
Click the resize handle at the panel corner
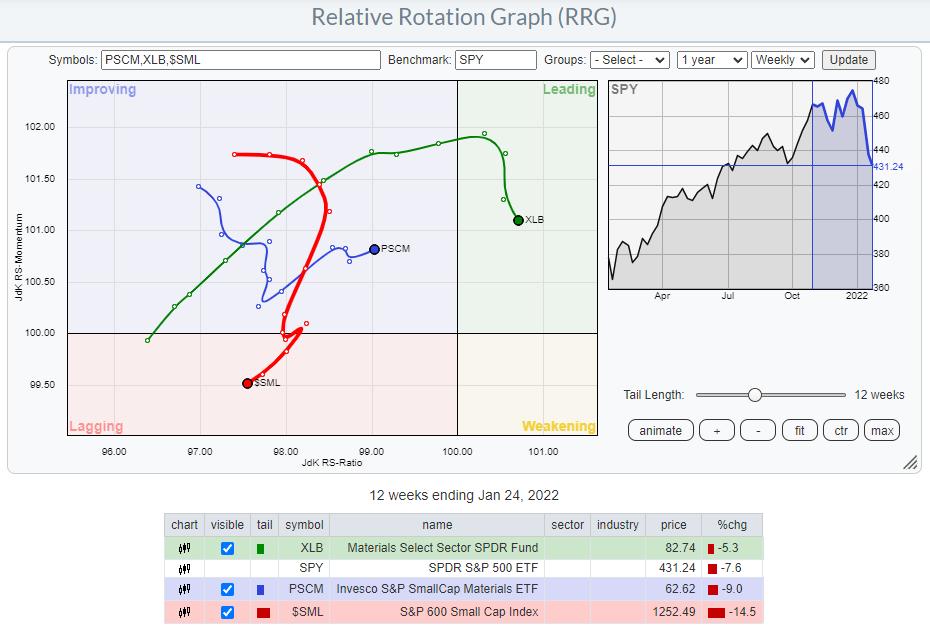pyautogui.click(x=910, y=462)
